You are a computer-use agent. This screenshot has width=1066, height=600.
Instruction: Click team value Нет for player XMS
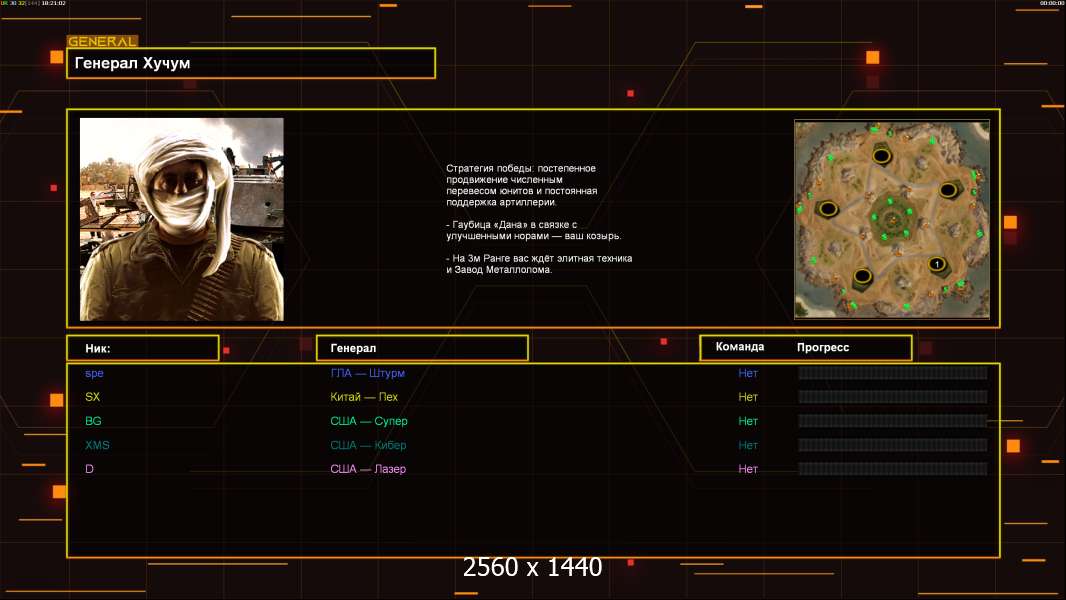pyautogui.click(x=748, y=445)
